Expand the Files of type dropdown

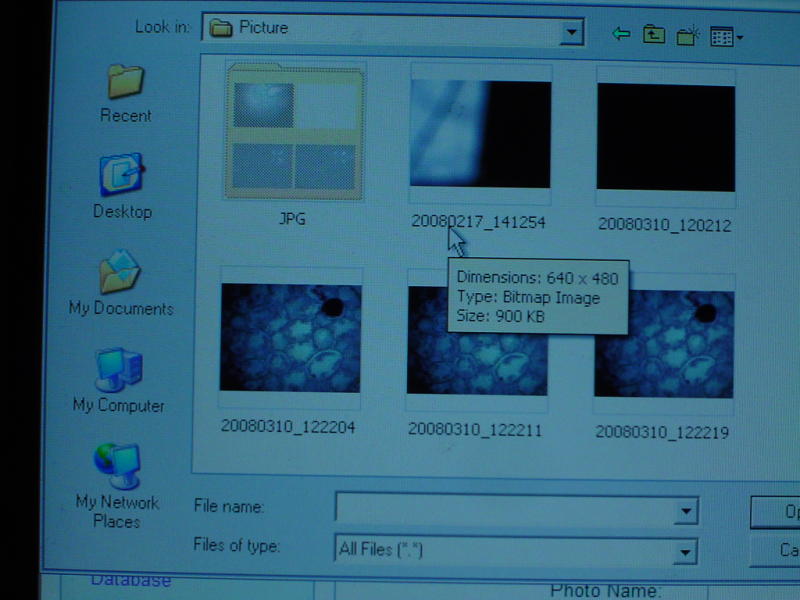685,552
